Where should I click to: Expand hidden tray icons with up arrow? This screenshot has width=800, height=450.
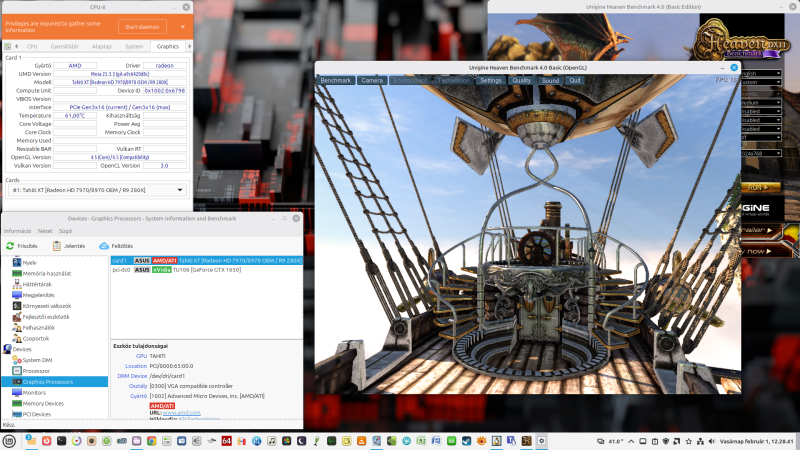click(x=631, y=441)
